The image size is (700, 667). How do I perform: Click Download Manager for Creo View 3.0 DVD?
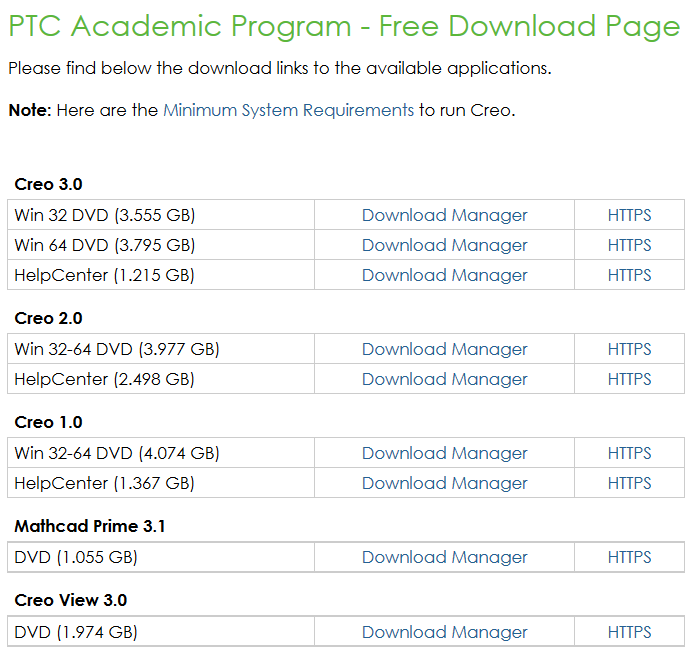(445, 632)
